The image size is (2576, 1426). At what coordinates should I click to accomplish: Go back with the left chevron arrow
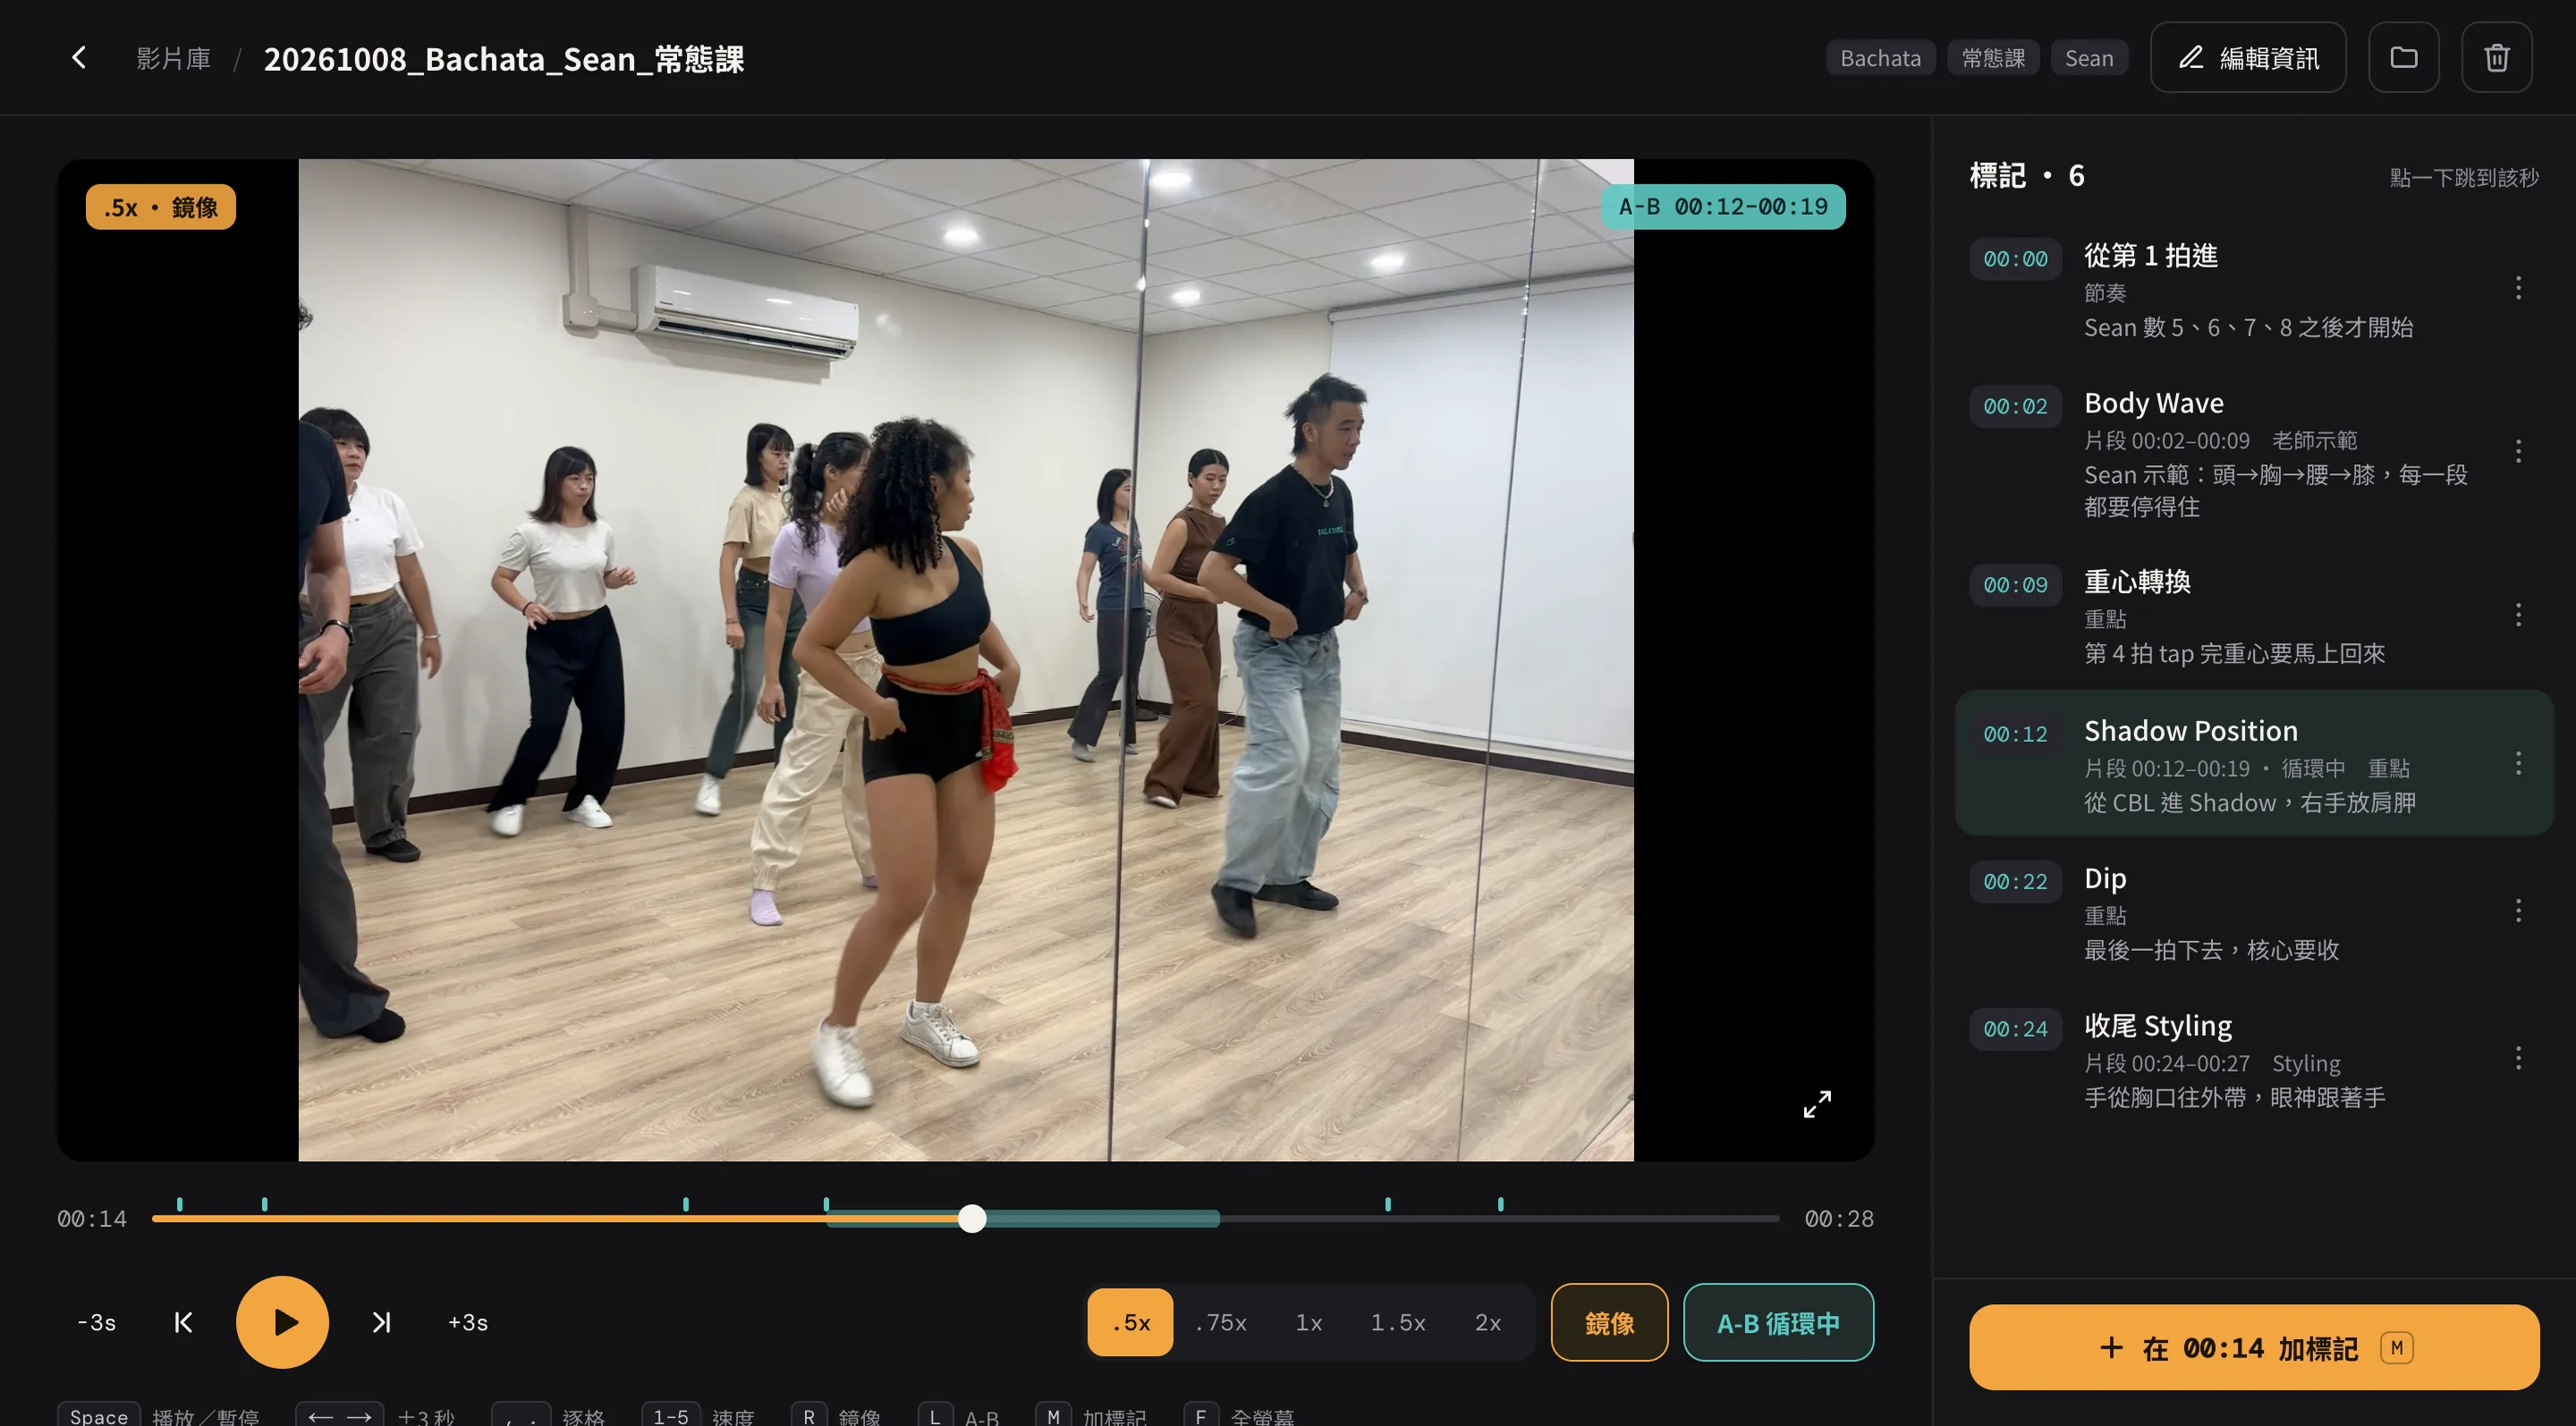(x=79, y=58)
